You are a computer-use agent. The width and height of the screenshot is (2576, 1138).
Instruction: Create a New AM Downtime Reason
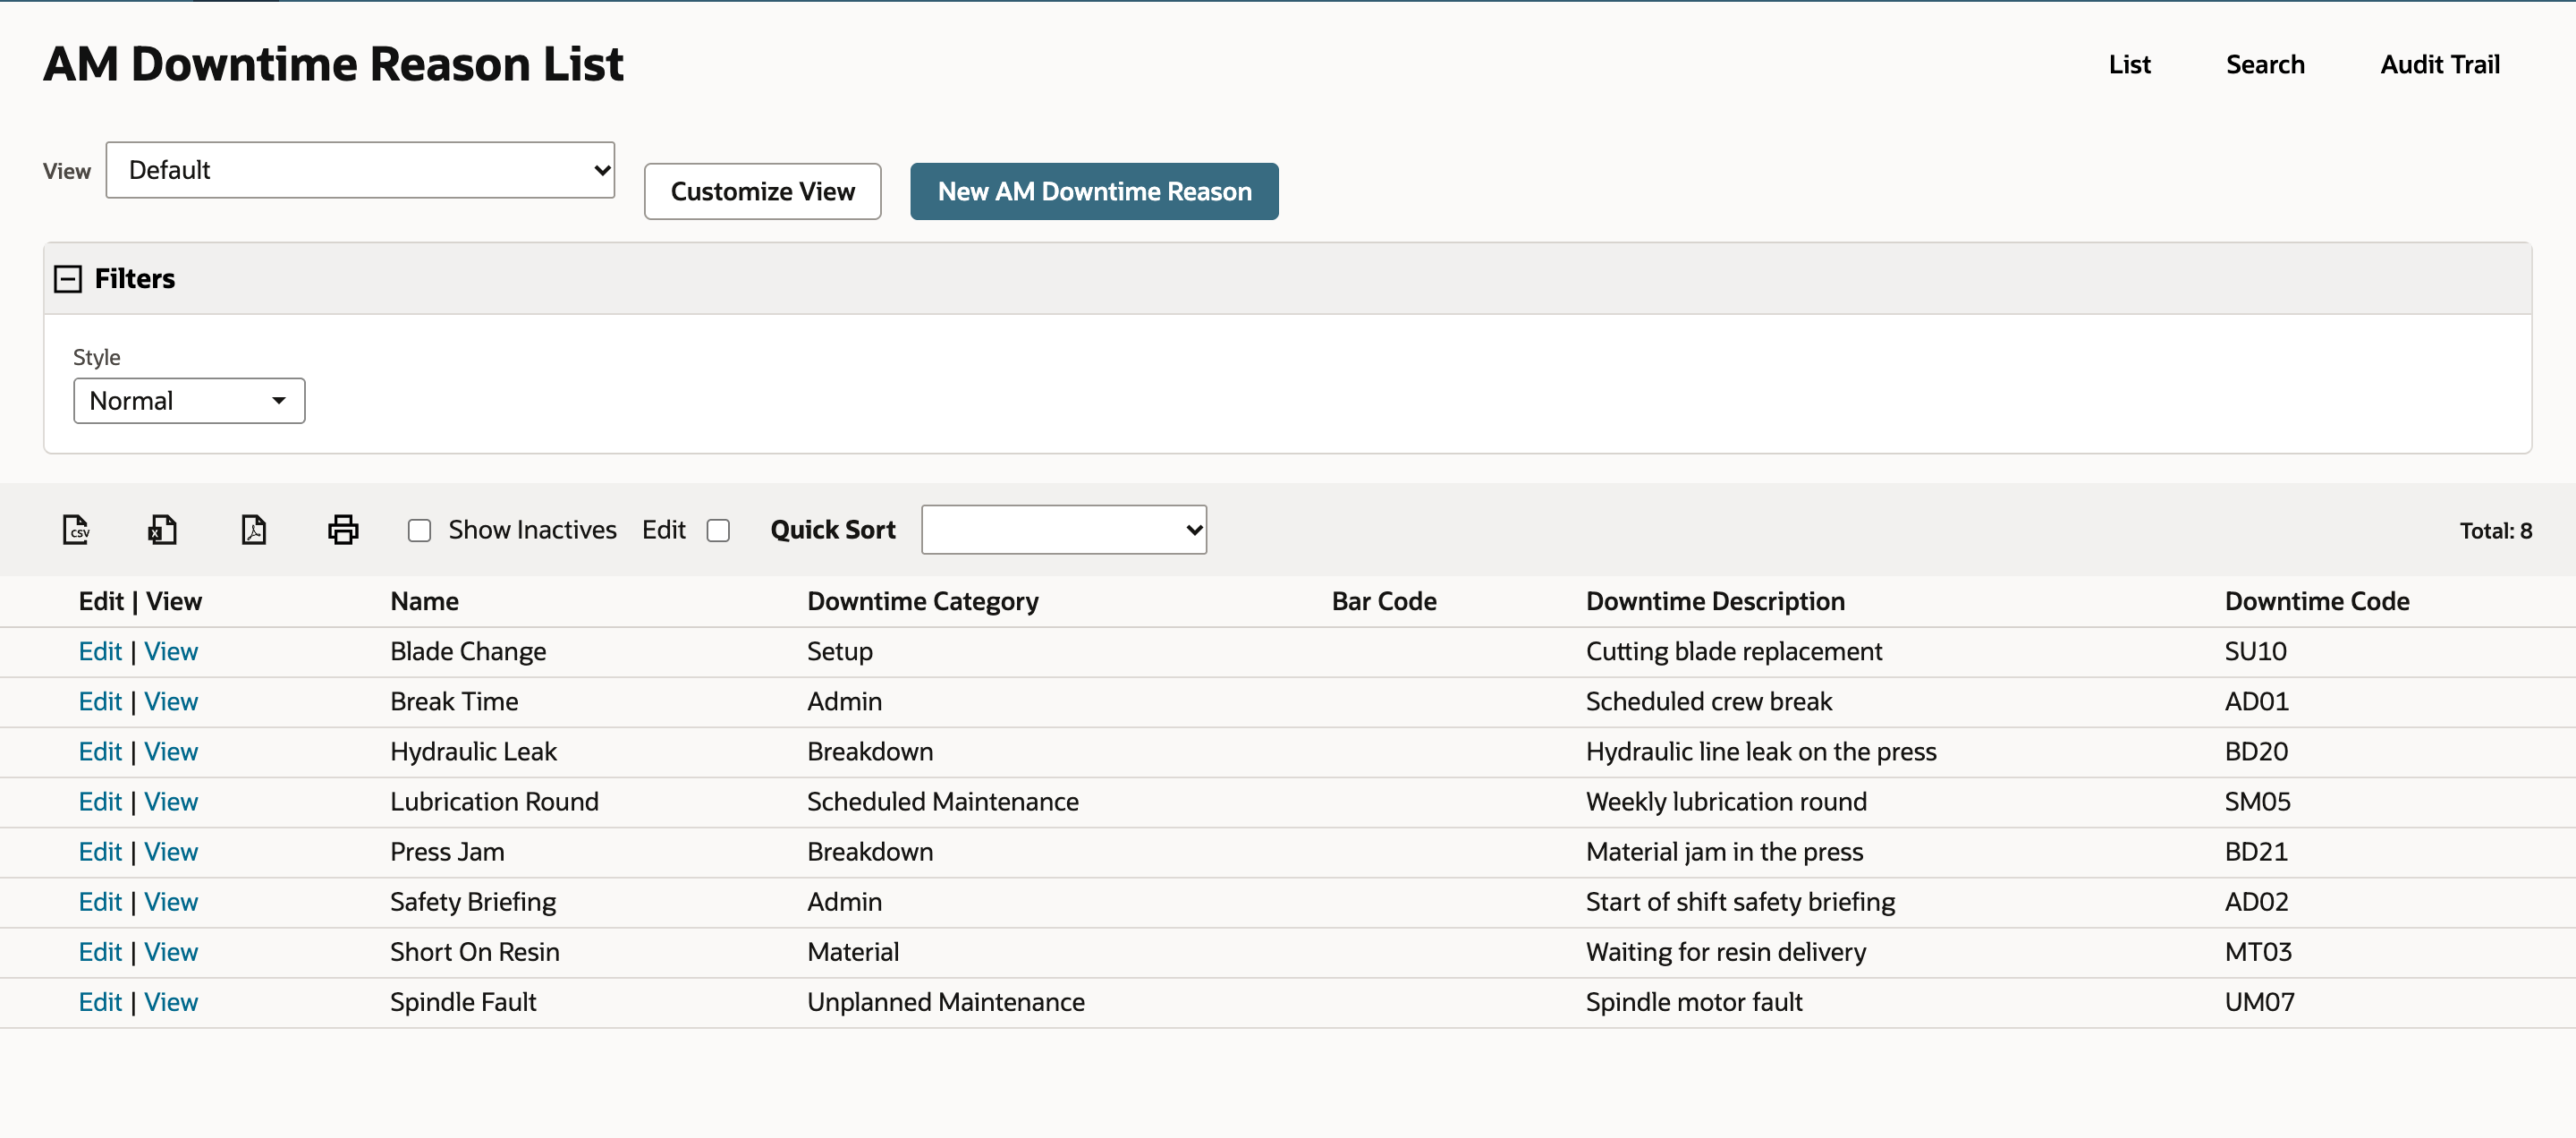tap(1094, 191)
